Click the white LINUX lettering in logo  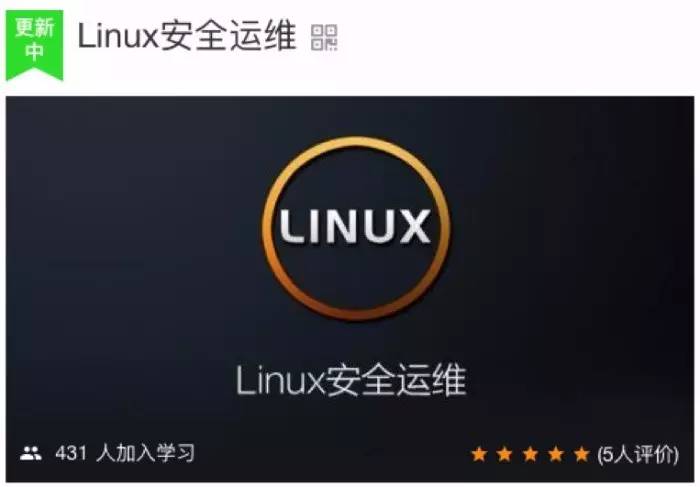click(355, 227)
